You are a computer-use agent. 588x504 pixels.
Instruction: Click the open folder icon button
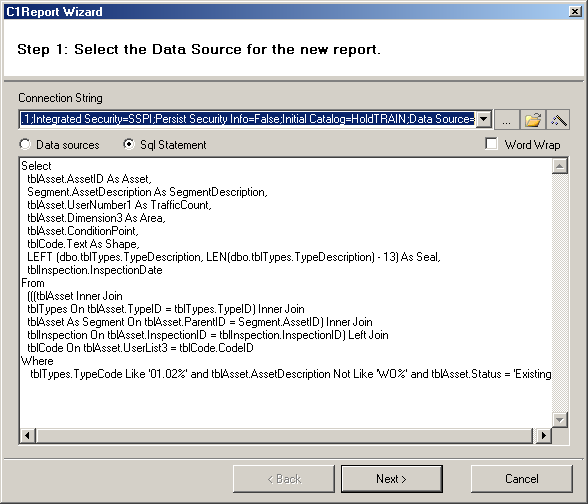[x=533, y=120]
